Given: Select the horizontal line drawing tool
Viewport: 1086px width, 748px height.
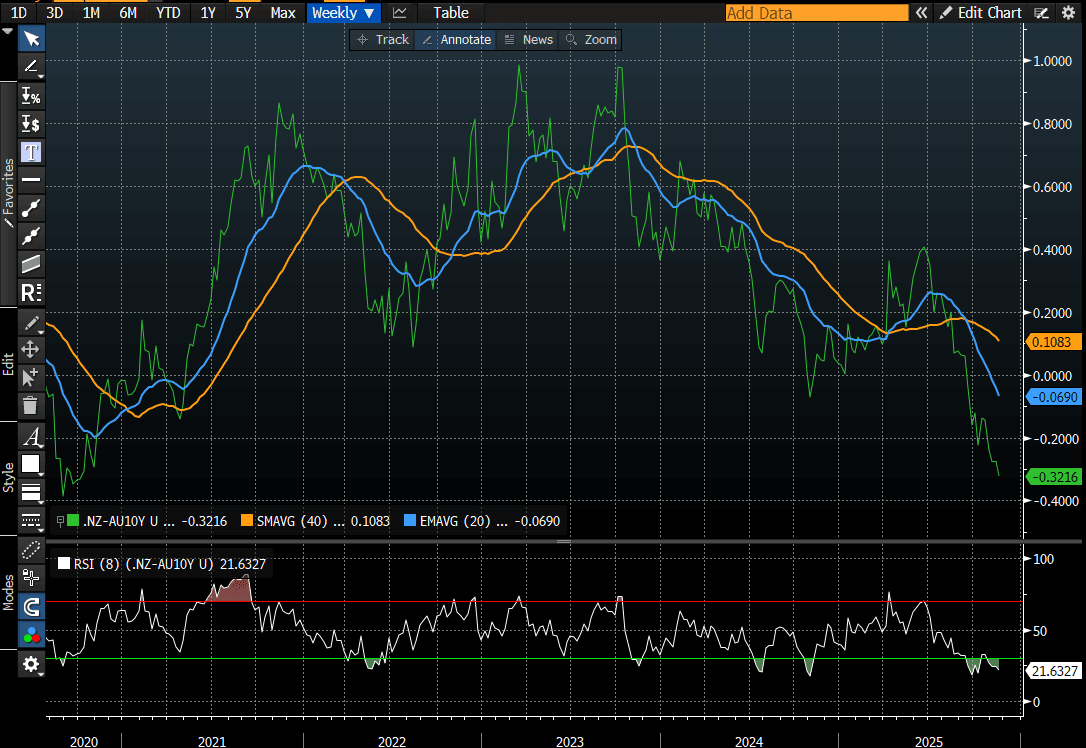Looking at the screenshot, I should coord(32,180).
